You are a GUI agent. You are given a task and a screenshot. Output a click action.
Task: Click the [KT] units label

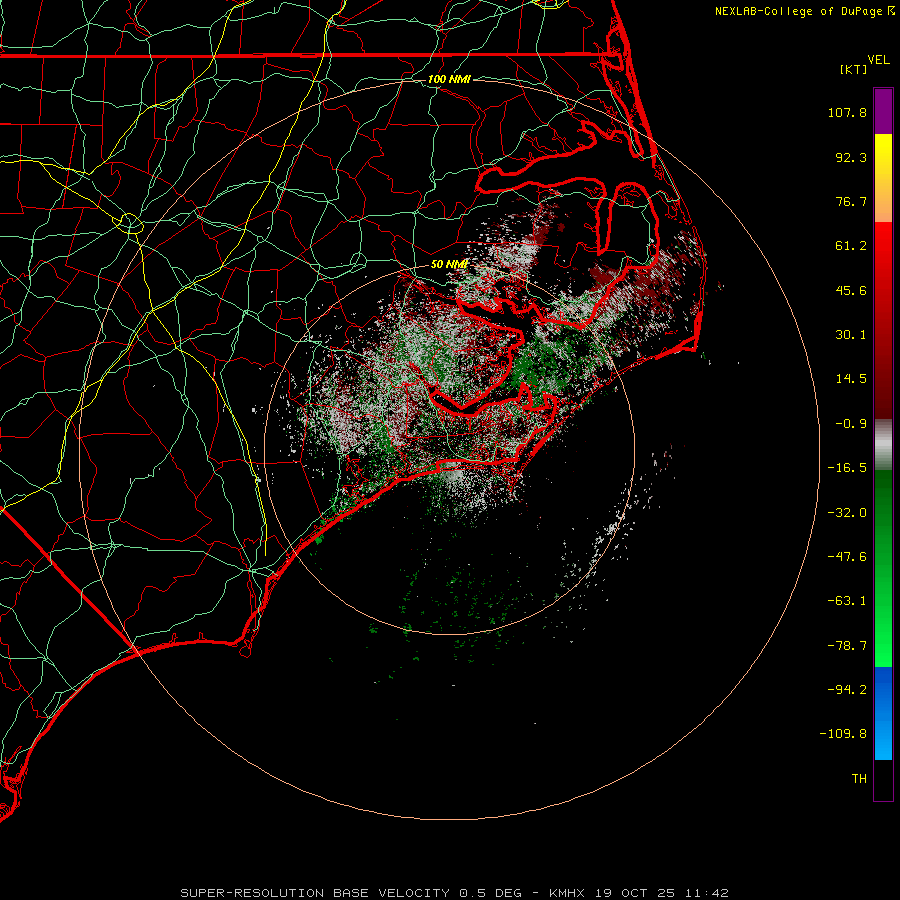pos(854,69)
